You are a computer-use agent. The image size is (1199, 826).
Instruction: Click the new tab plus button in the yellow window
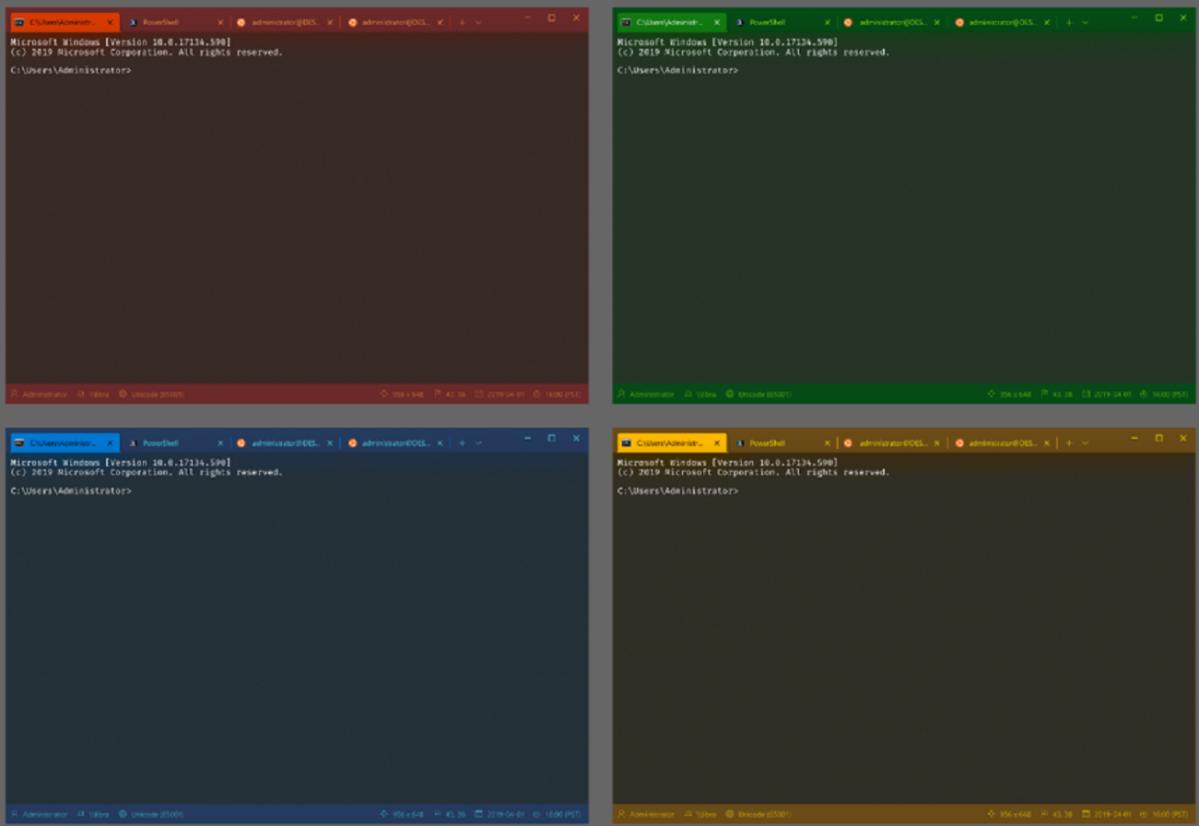click(1070, 443)
